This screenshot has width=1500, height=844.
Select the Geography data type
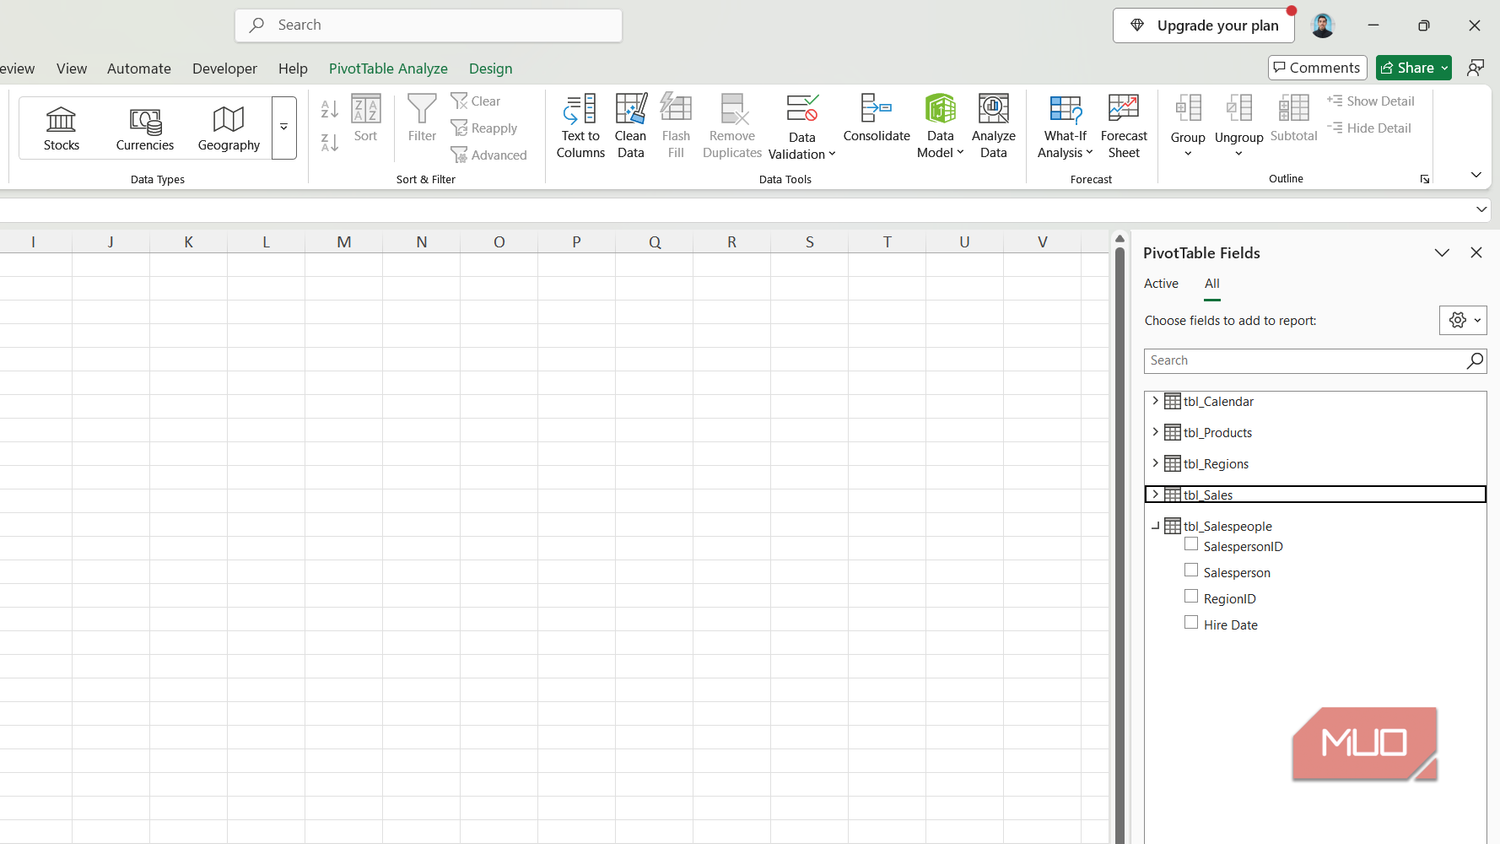coord(229,128)
